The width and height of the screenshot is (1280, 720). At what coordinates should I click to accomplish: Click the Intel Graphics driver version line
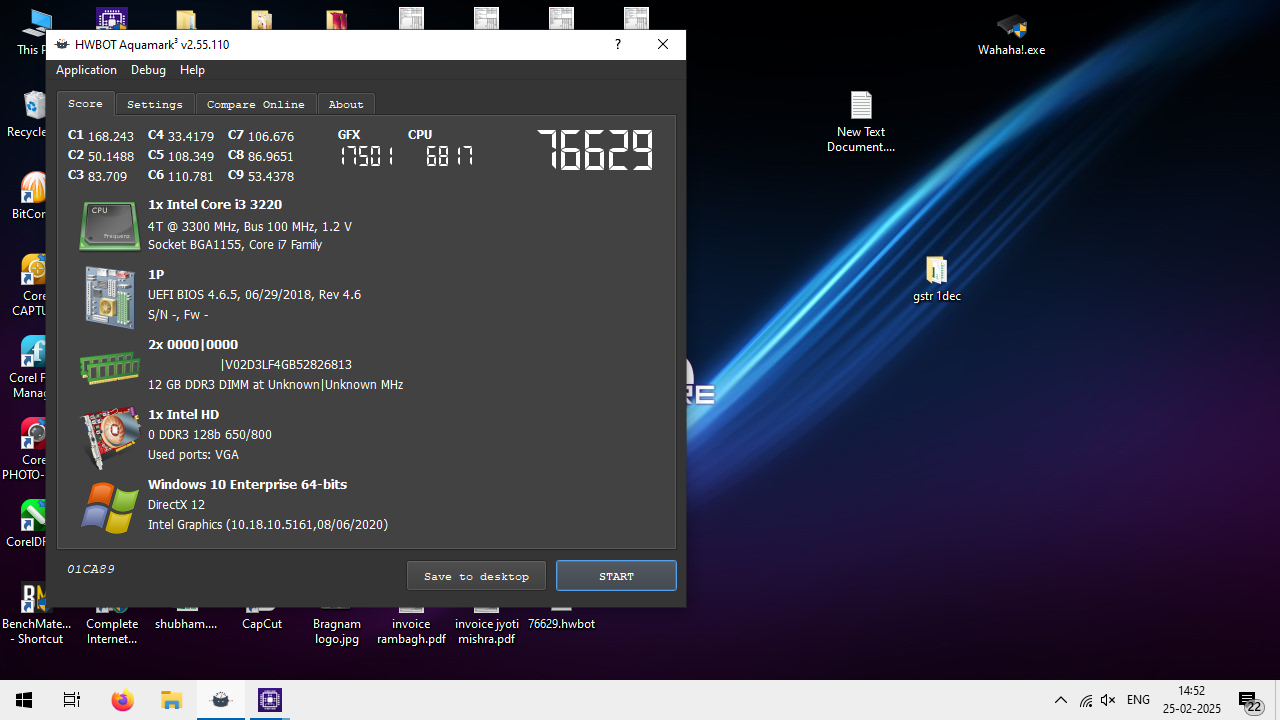pyautogui.click(x=268, y=524)
